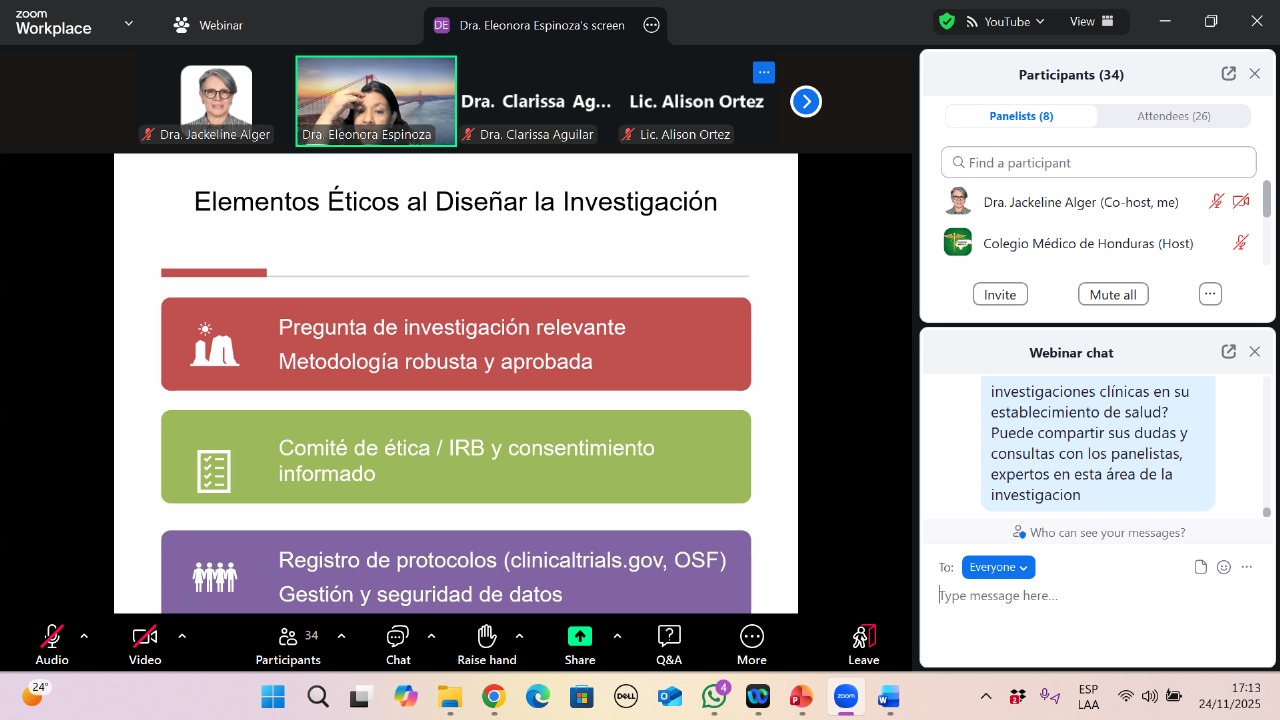Switch to the Attendees (26) tab
1280x720 pixels.
[x=1173, y=116]
